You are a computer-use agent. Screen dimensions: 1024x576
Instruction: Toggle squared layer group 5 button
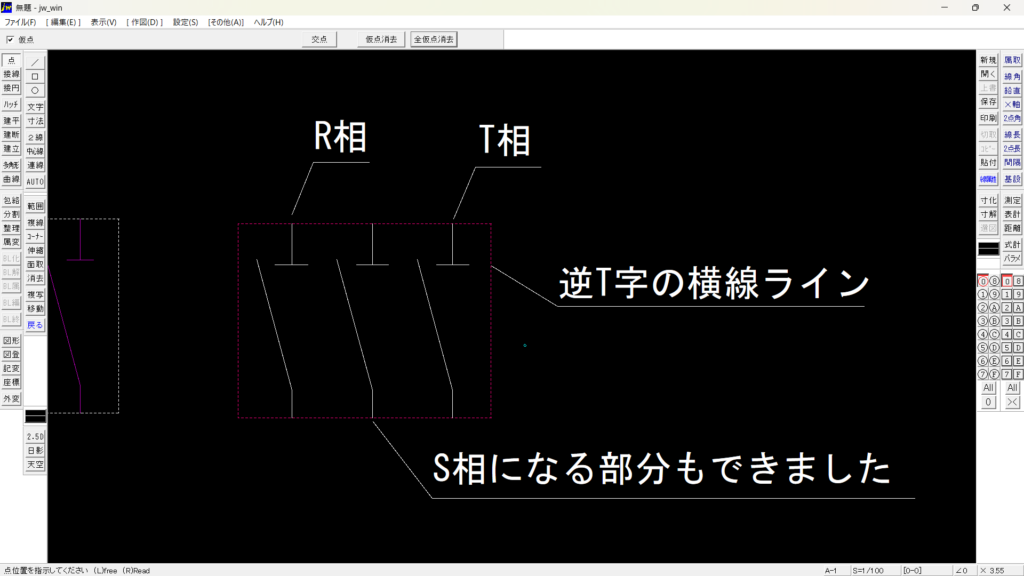1007,347
